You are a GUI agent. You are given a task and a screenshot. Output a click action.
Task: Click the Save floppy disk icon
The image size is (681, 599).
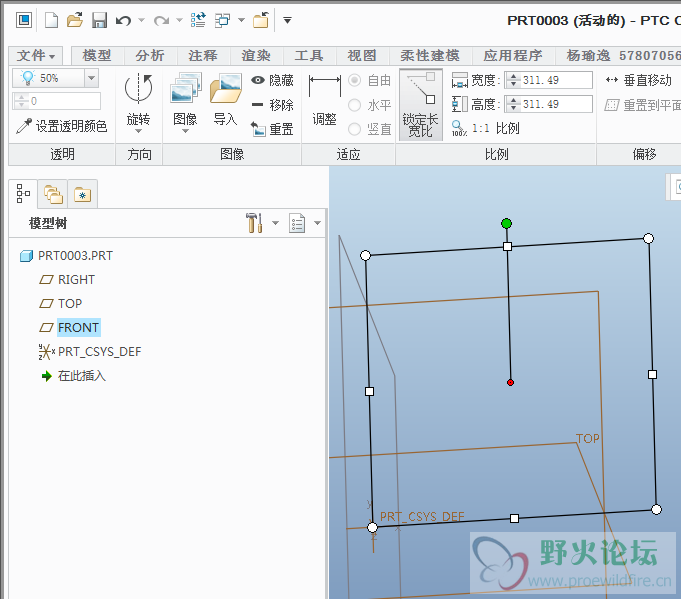click(x=99, y=20)
